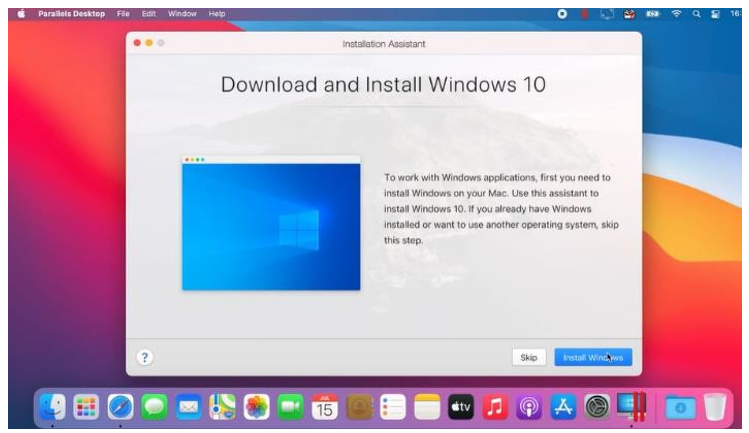749x433 pixels.
Task: Open System Preferences from the dock
Action: click(x=597, y=407)
